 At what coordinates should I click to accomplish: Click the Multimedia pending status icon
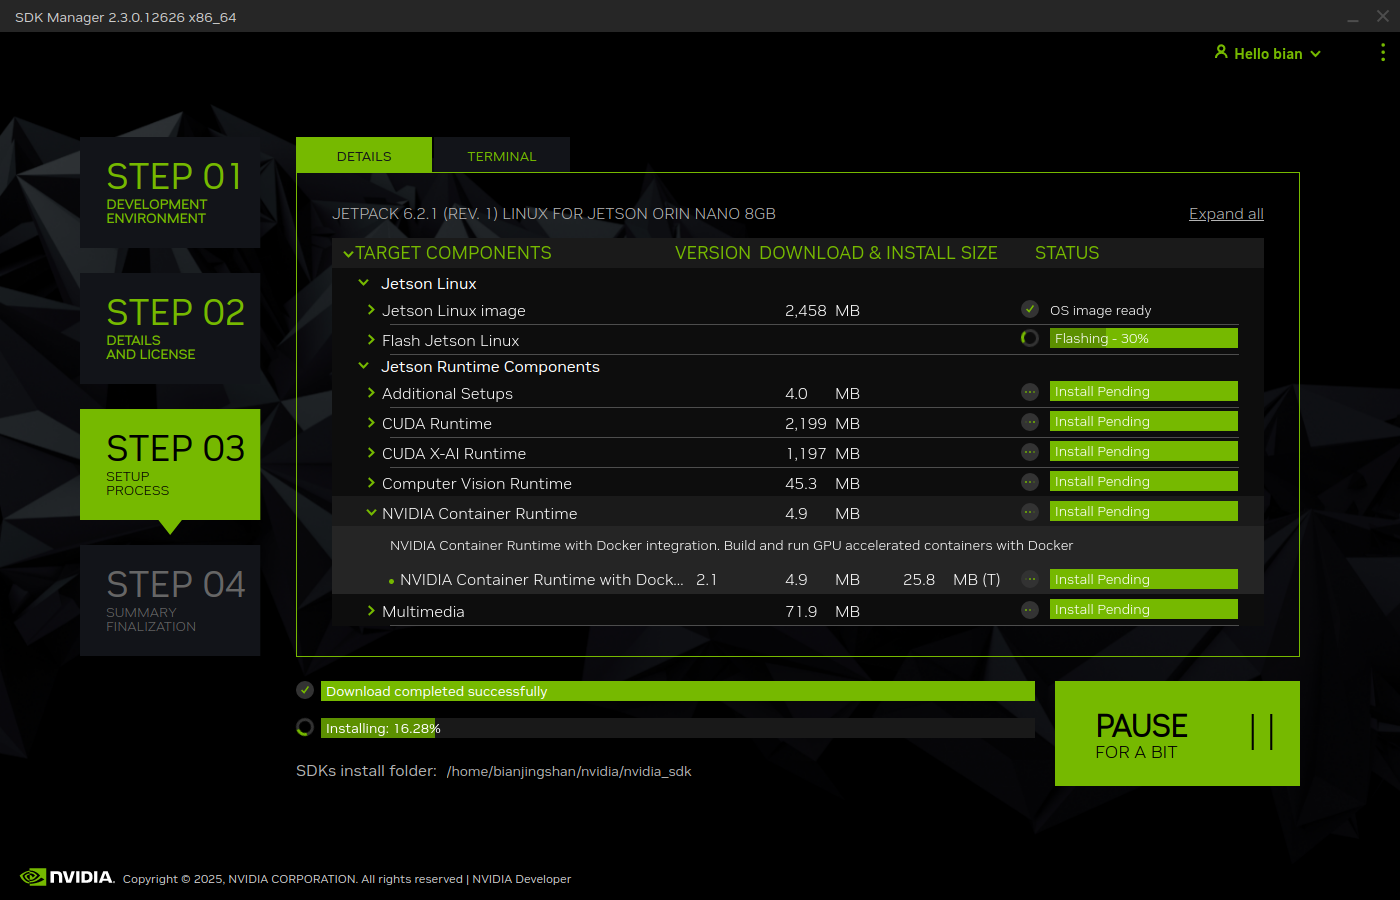coord(1030,610)
